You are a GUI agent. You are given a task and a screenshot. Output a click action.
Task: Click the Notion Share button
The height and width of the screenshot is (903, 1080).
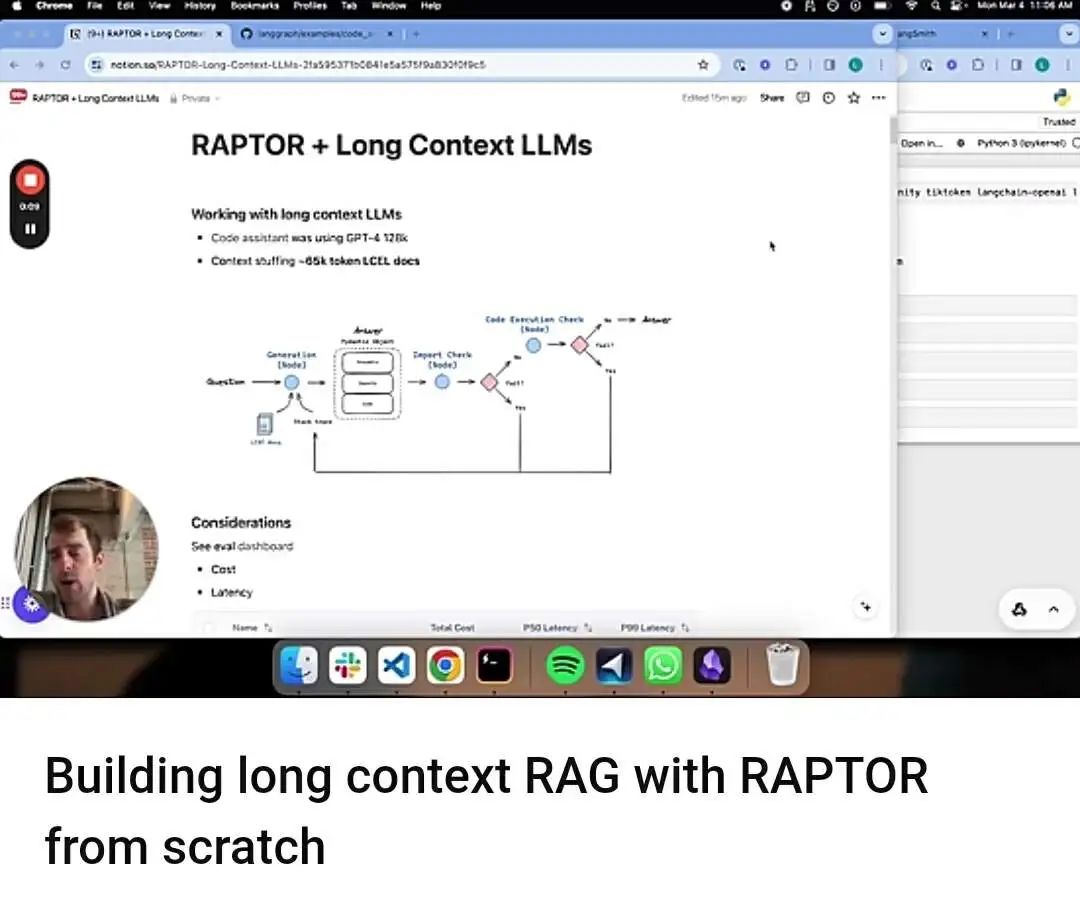(771, 98)
